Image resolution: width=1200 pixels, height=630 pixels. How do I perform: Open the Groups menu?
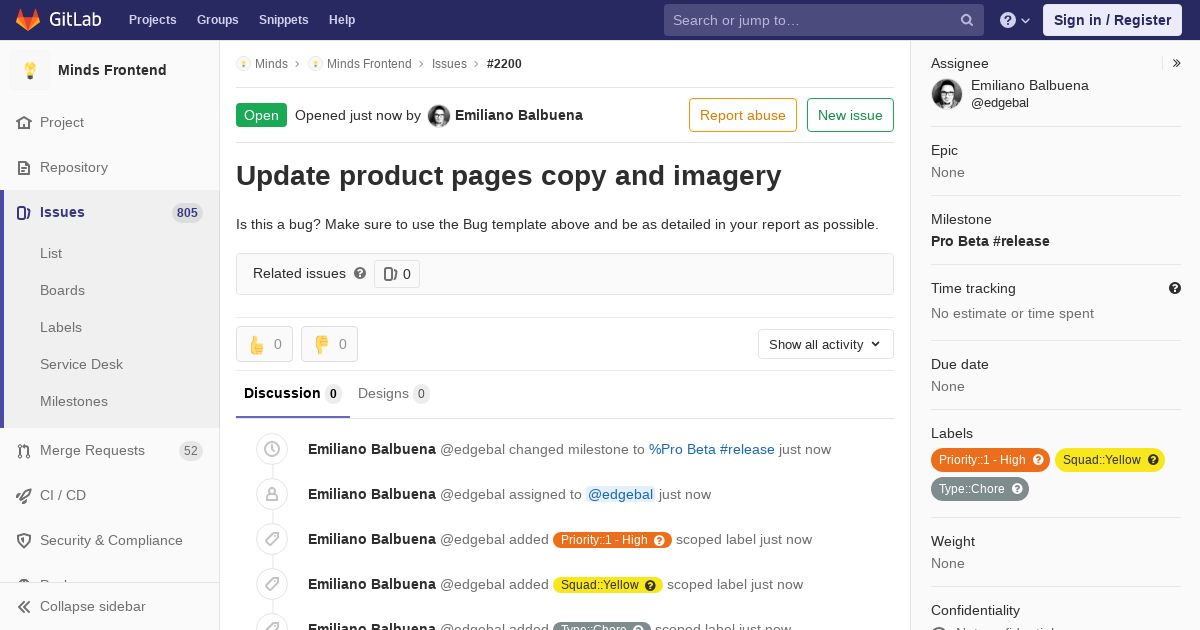(218, 20)
